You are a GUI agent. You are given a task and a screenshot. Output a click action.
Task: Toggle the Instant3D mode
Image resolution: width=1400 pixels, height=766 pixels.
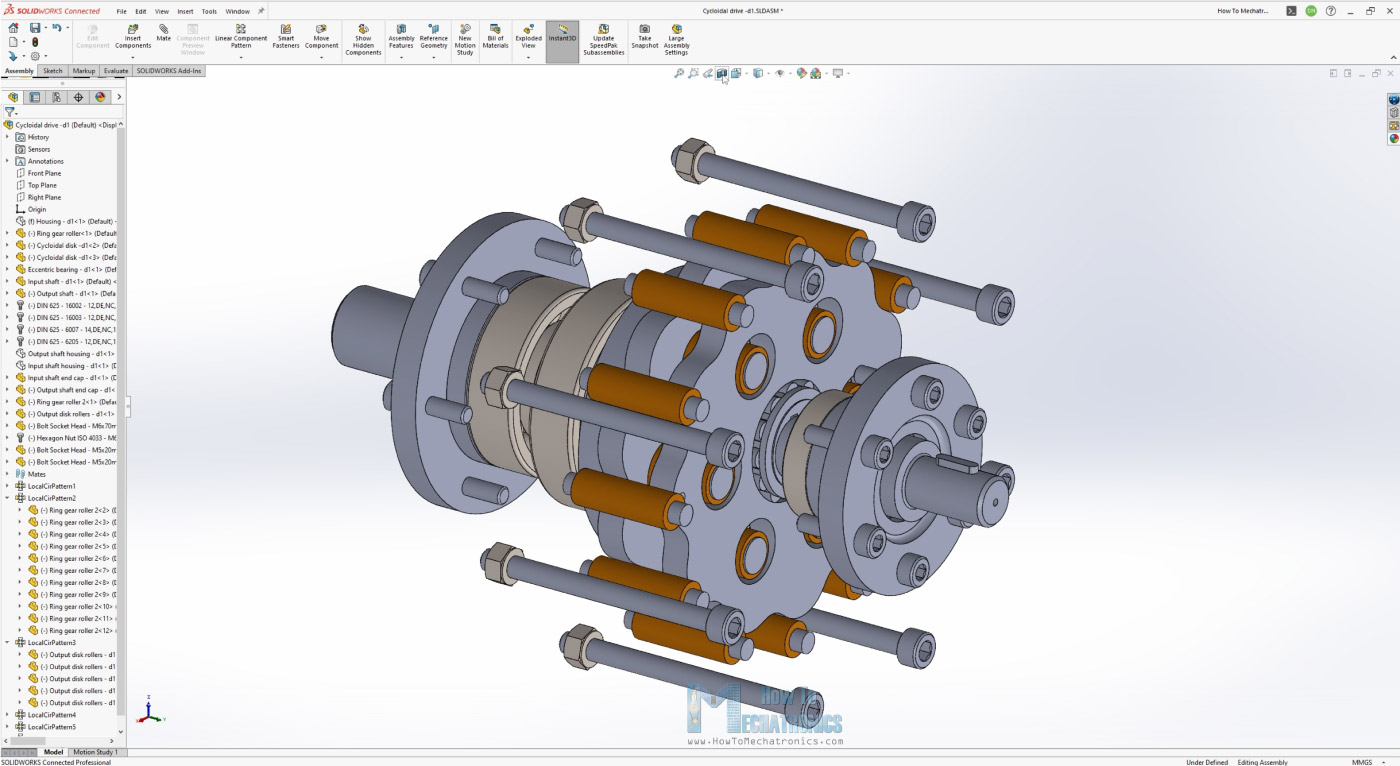click(562, 36)
